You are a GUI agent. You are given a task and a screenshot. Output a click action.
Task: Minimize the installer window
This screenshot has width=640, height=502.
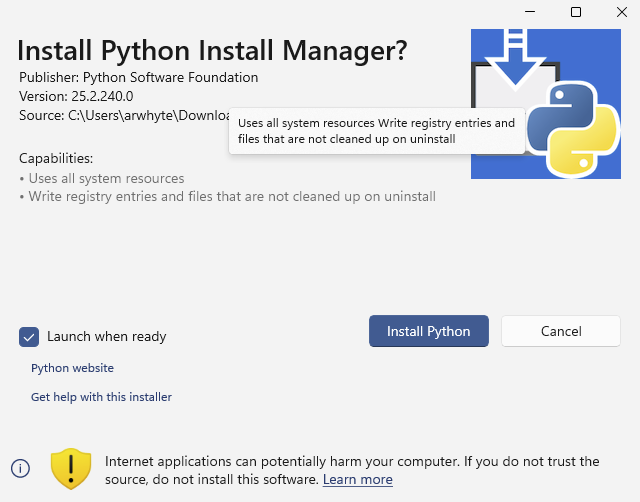point(530,12)
